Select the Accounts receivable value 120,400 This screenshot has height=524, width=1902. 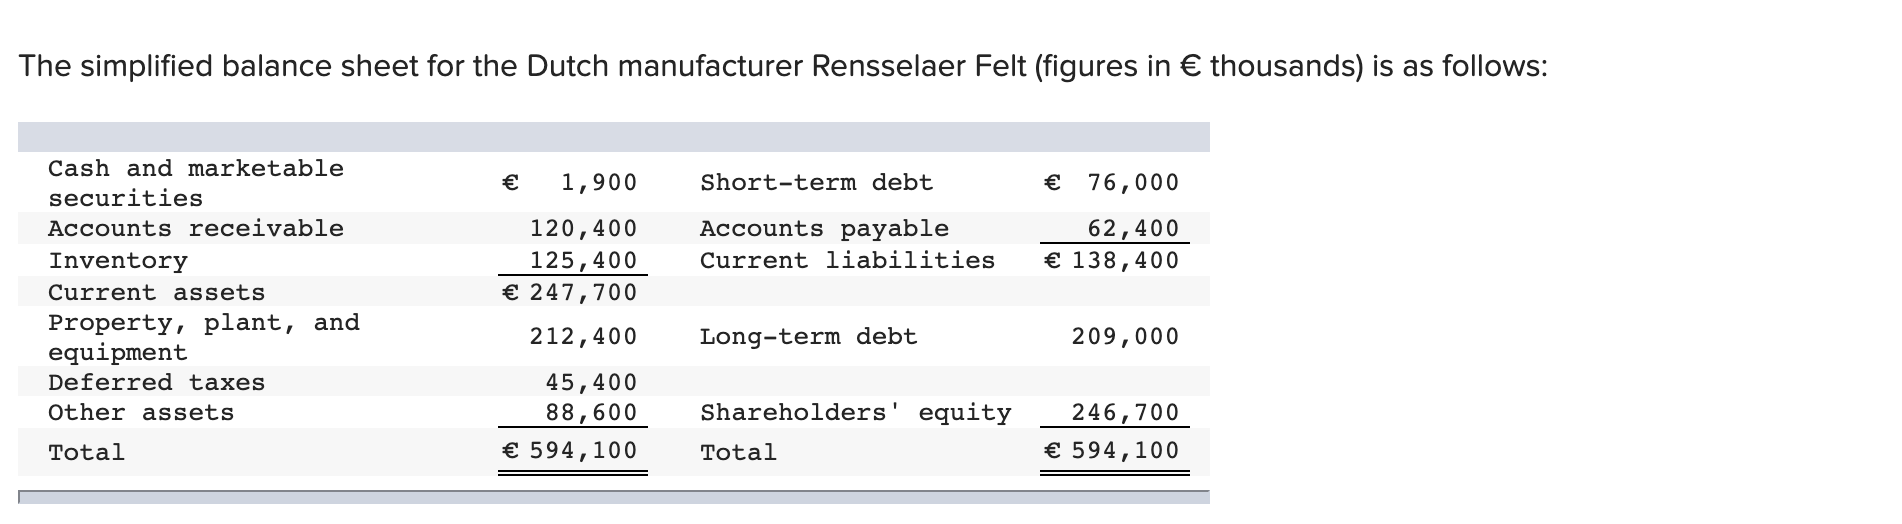click(583, 228)
